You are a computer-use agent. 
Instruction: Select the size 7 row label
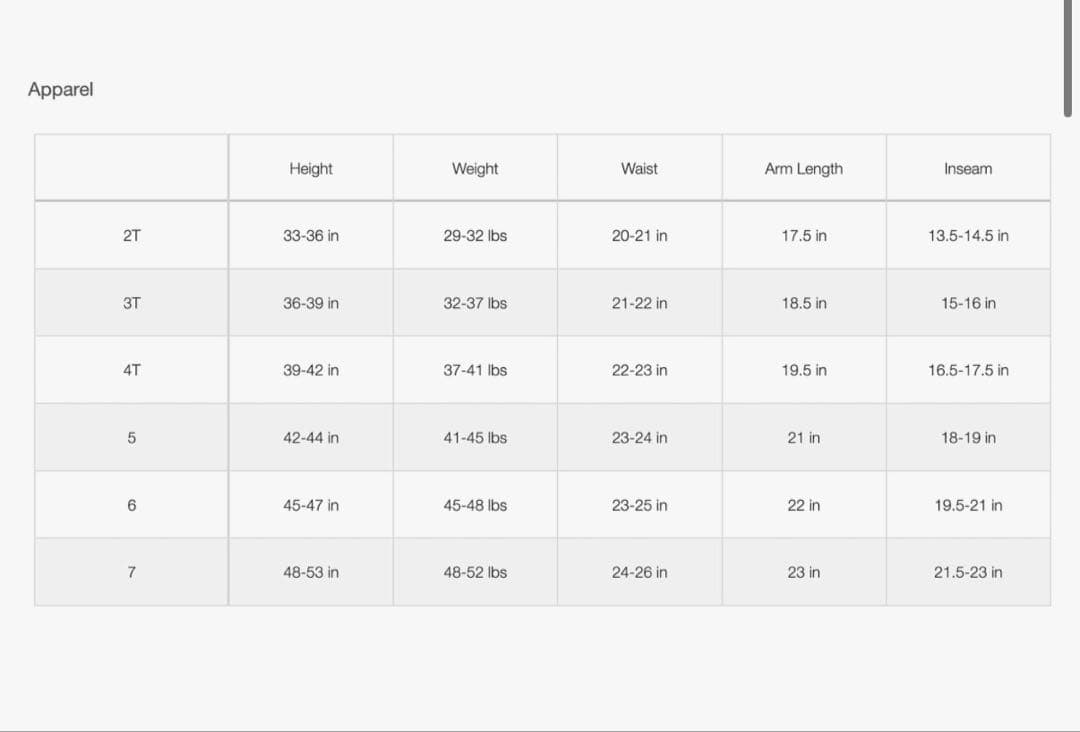[x=132, y=572]
